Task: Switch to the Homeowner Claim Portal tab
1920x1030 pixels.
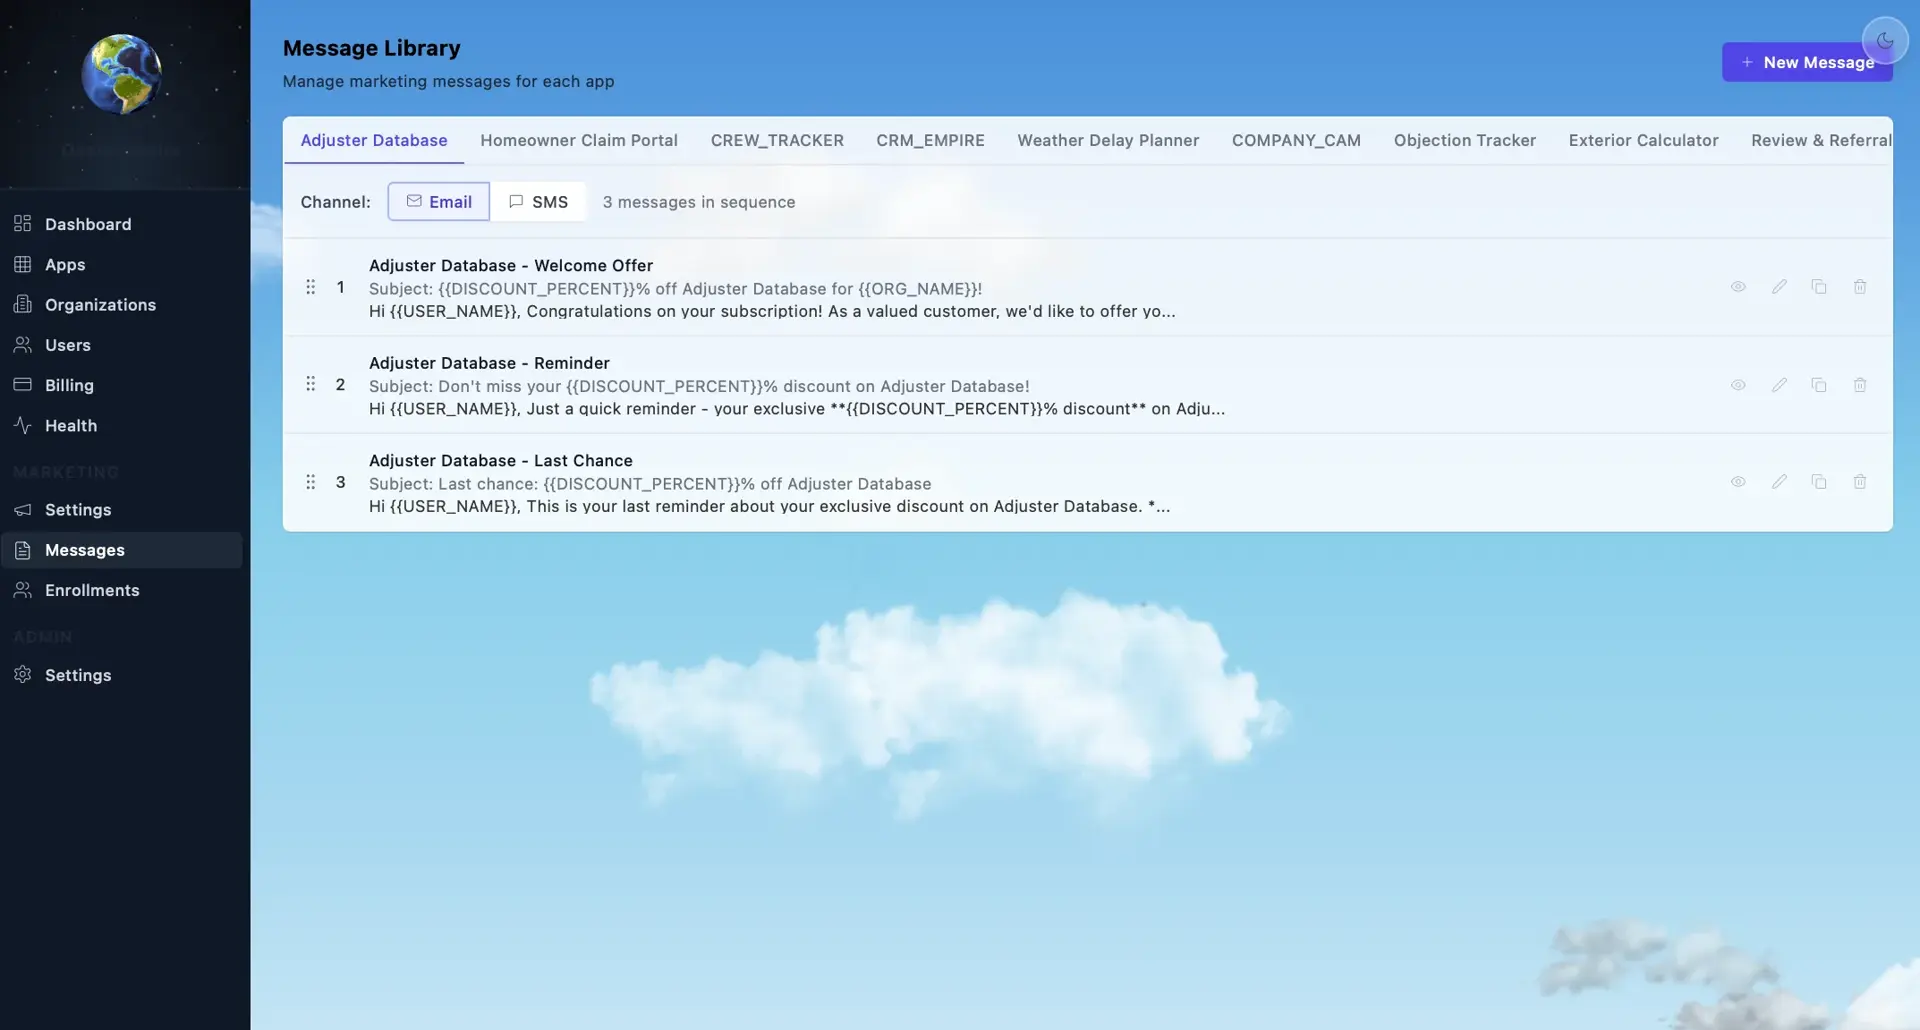Action: point(579,140)
